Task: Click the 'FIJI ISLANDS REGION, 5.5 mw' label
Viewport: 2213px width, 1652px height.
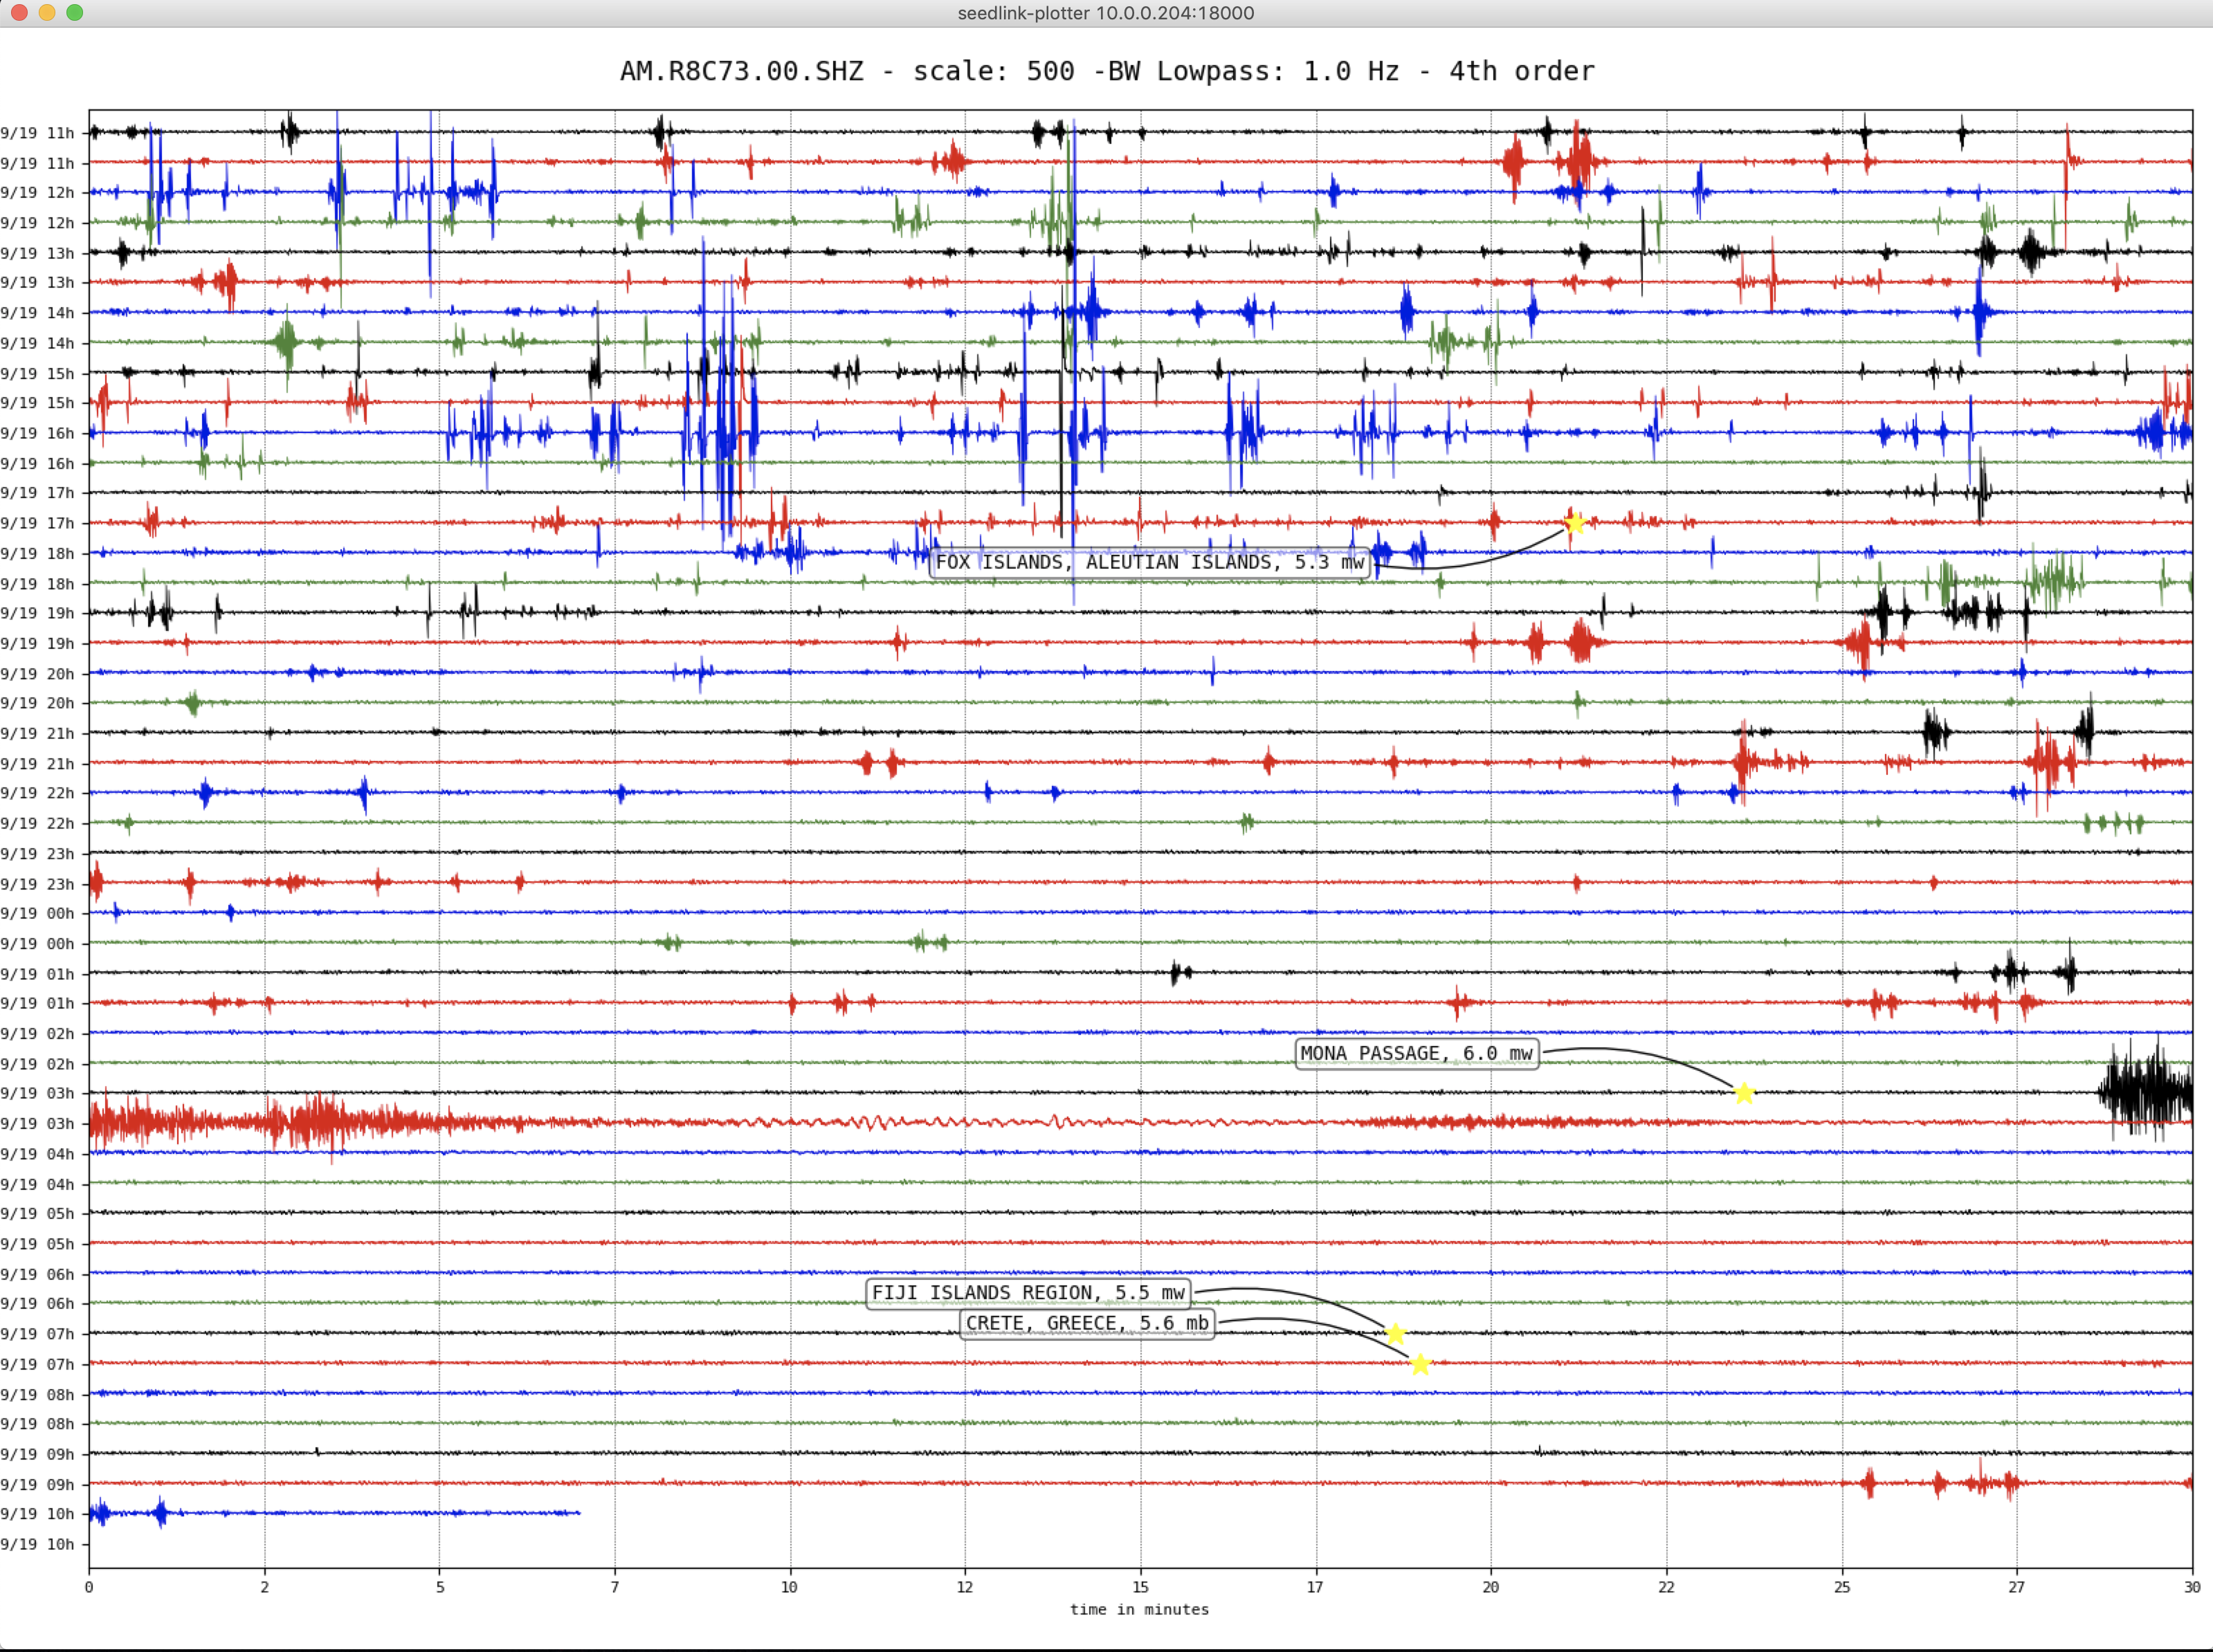Action: 1028,1293
